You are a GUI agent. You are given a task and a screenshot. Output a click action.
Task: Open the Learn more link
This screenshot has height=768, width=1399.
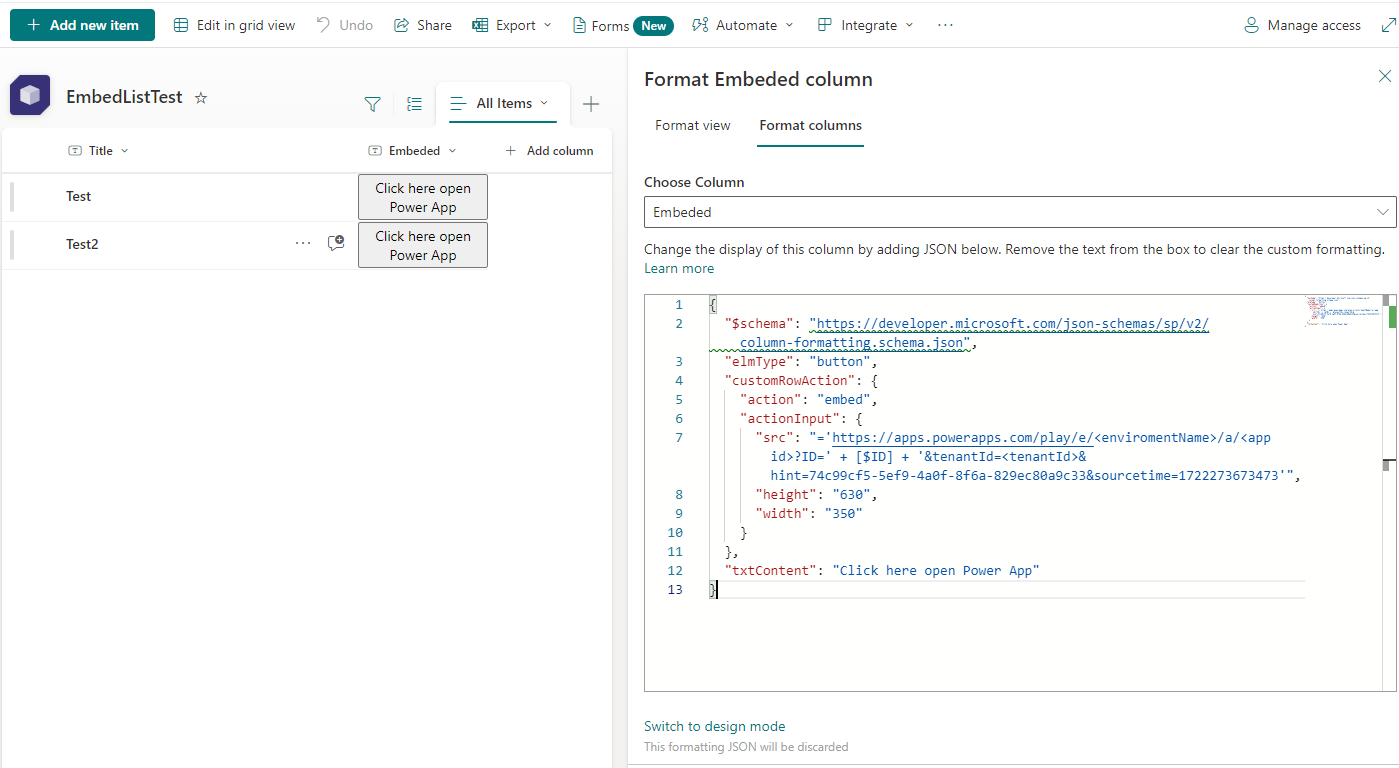(679, 268)
